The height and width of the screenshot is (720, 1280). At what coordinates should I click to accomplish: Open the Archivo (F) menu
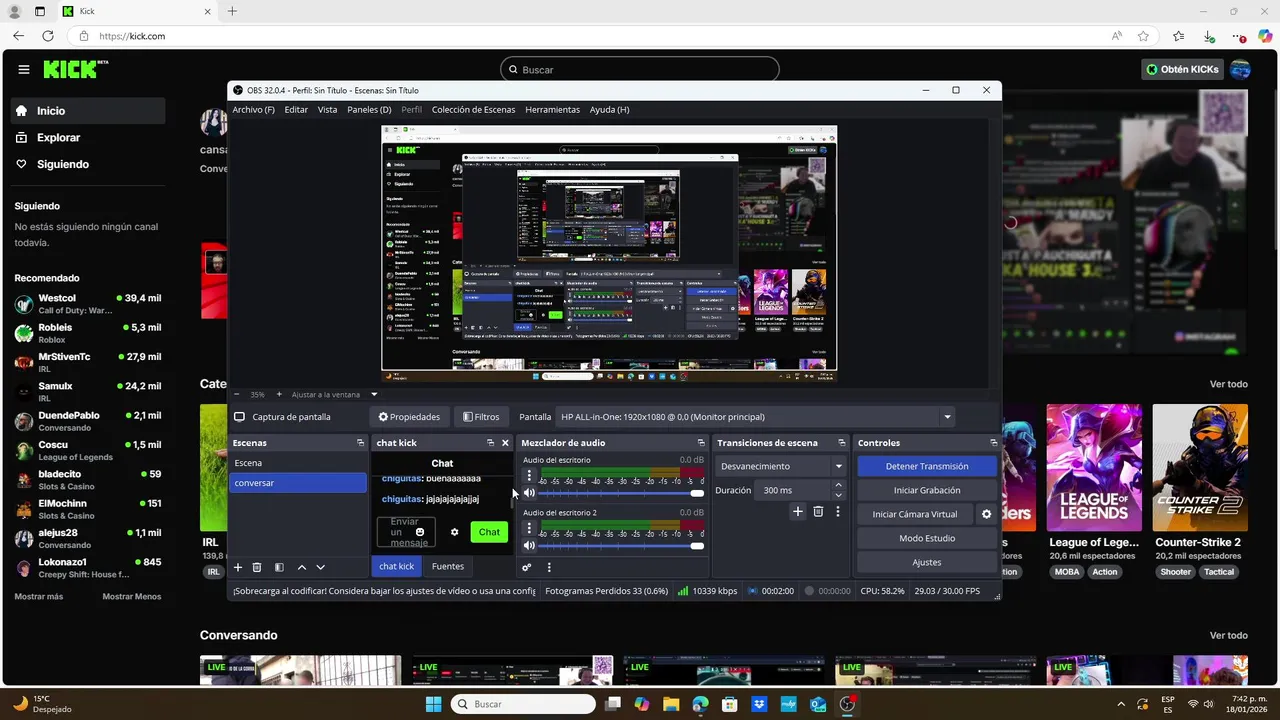tap(253, 110)
